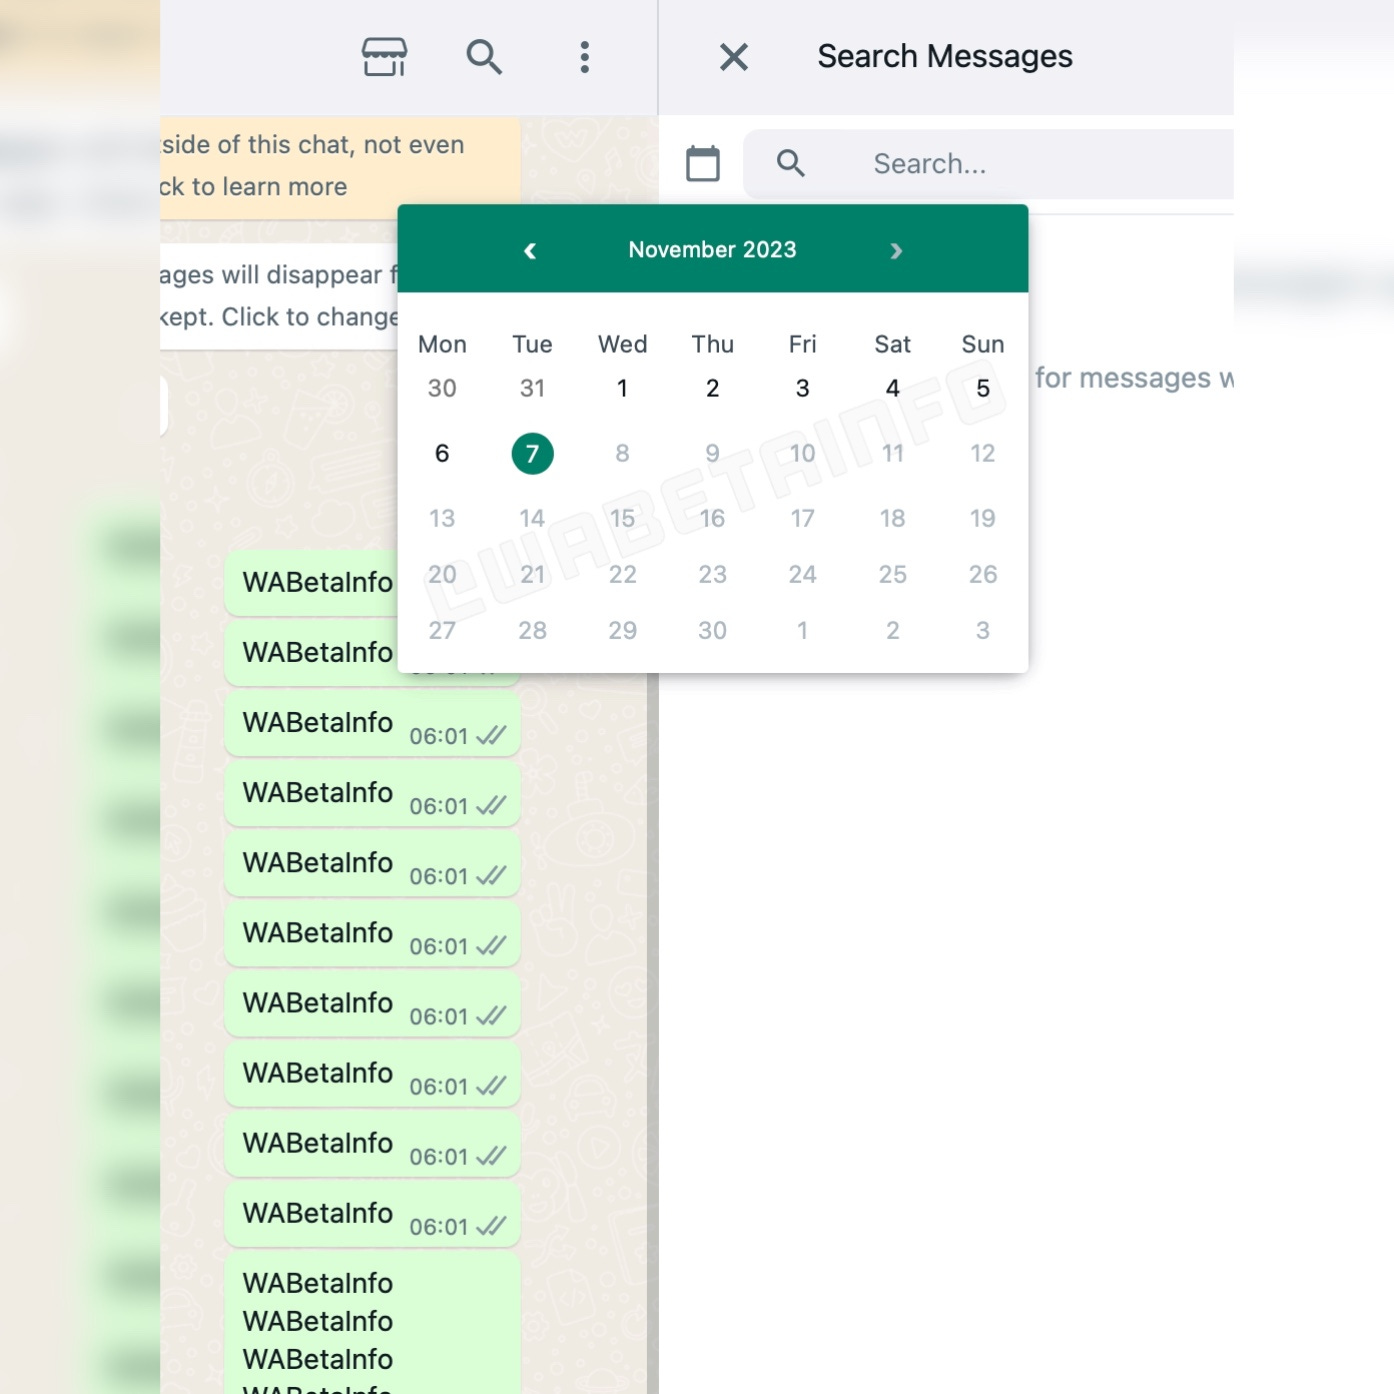Click date 26 in the calendar
This screenshot has height=1394, width=1394.
[983, 574]
